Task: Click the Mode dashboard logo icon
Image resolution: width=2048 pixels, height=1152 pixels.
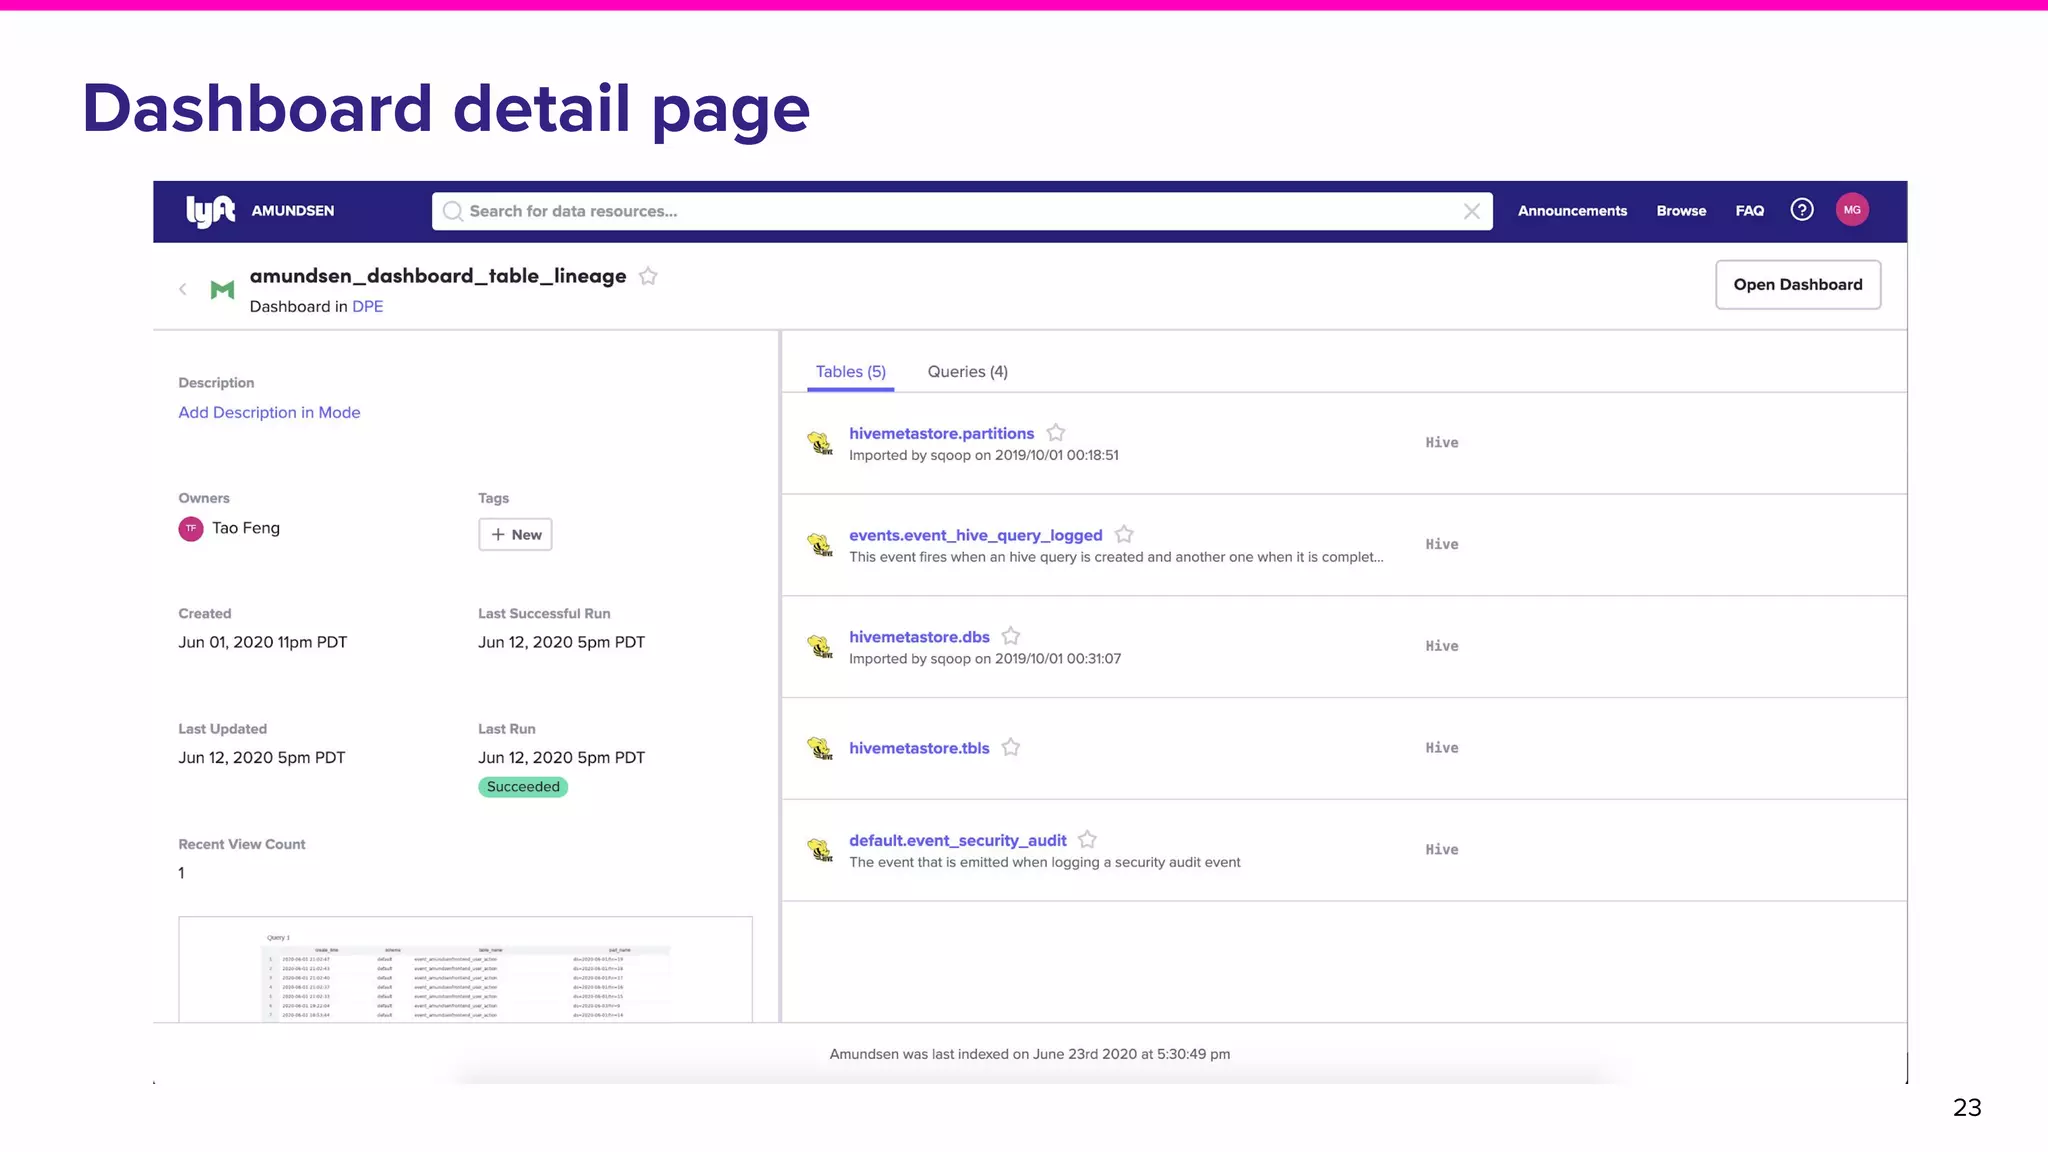Action: (x=222, y=290)
